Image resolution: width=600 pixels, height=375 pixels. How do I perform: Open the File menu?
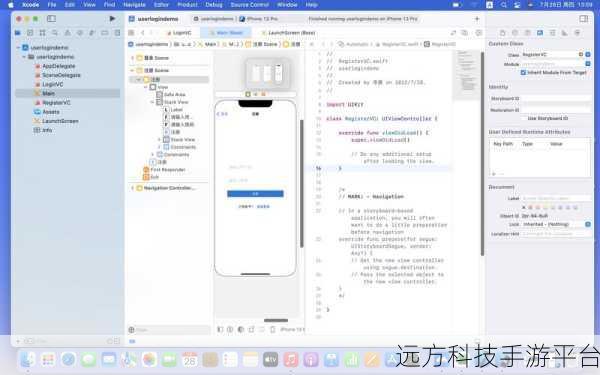coord(52,5)
